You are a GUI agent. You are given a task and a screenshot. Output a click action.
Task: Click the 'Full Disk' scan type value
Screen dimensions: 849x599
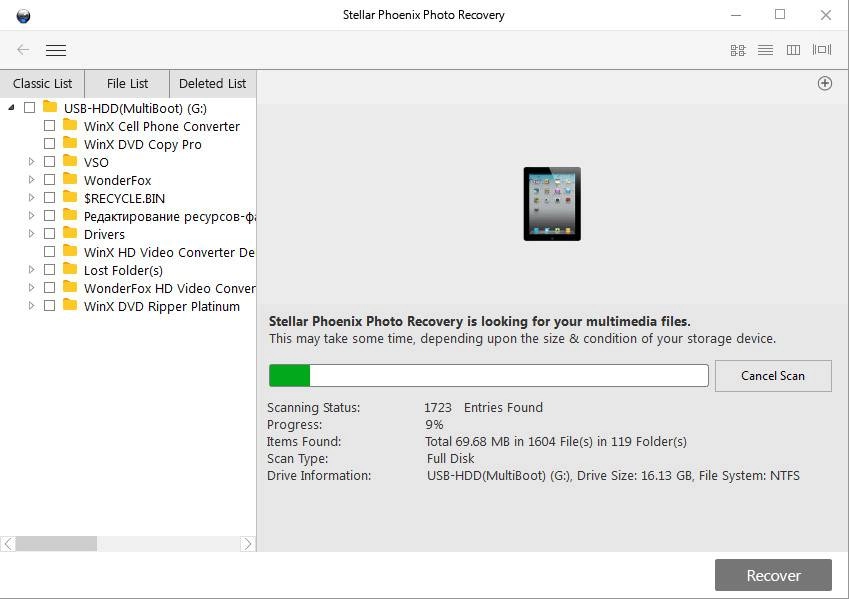pyautogui.click(x=450, y=458)
